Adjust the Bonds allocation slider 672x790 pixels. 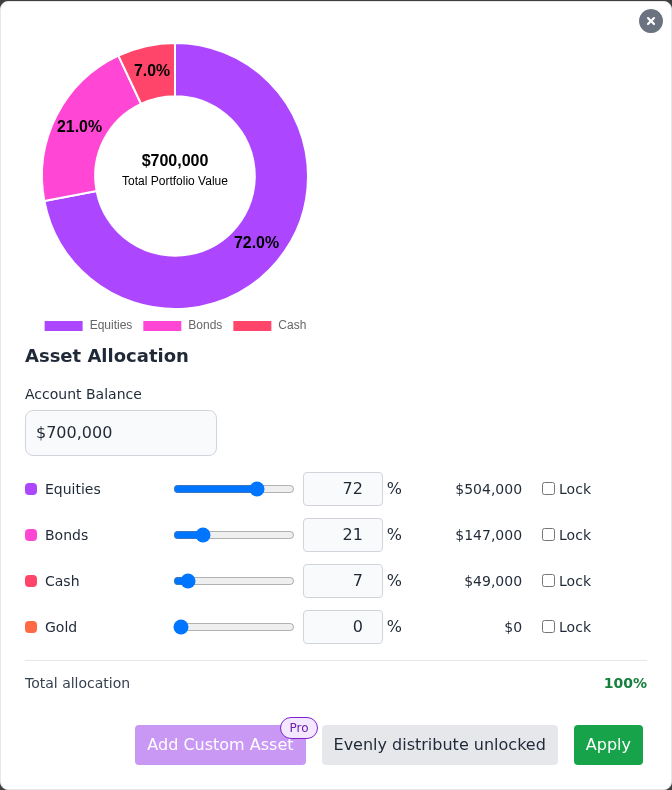(x=234, y=535)
